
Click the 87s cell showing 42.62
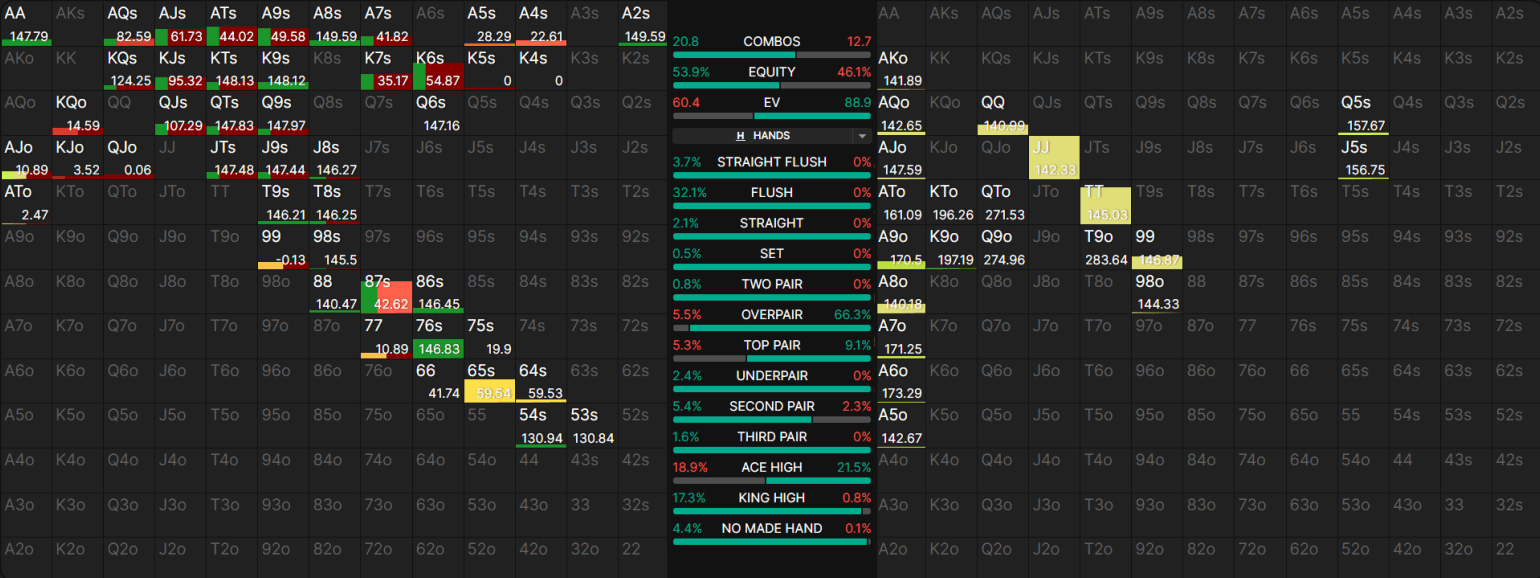click(386, 291)
